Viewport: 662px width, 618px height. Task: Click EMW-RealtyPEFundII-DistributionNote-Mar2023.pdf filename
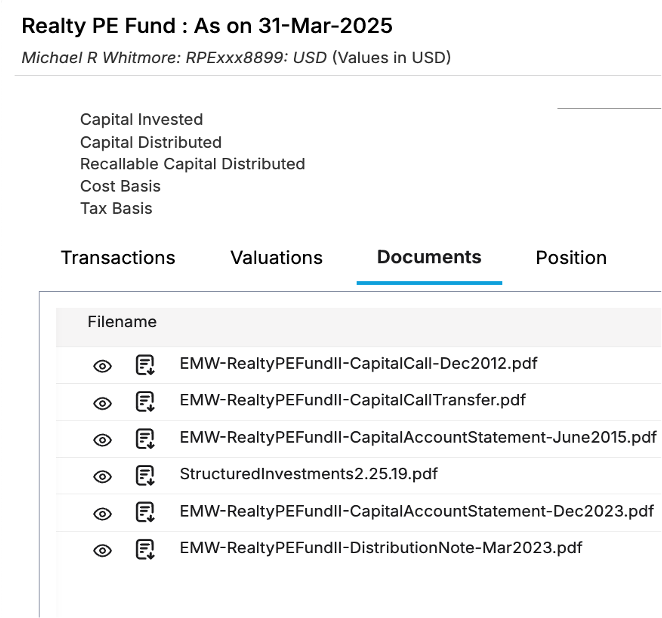(x=380, y=548)
